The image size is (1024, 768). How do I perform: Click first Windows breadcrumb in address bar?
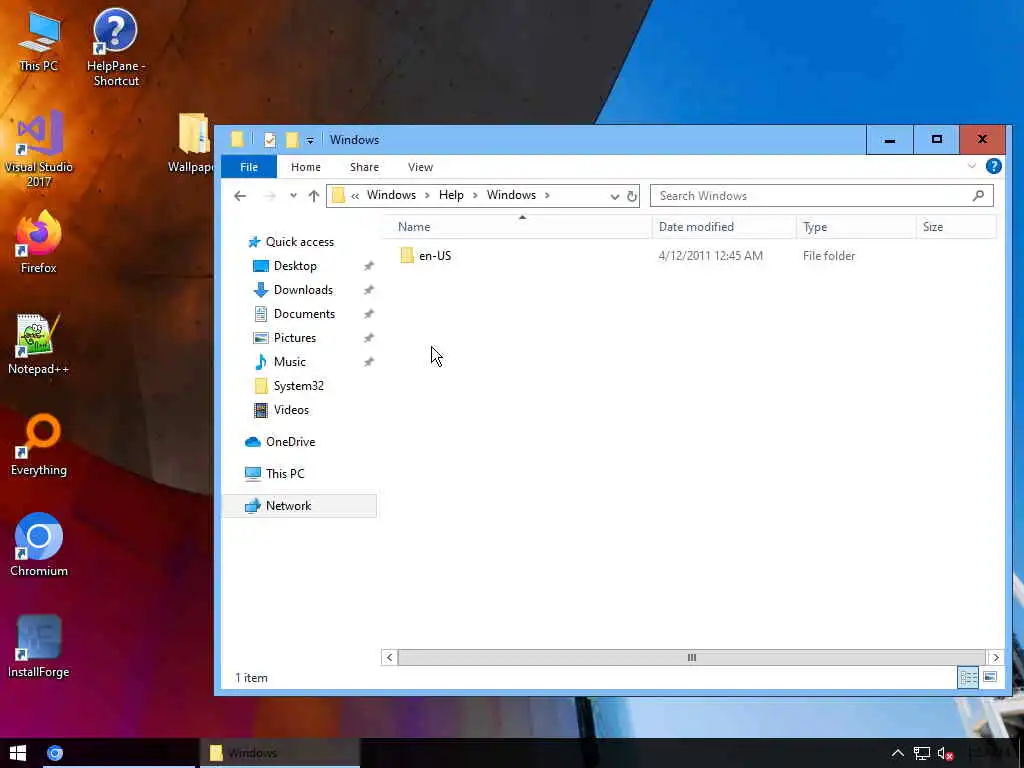pos(391,195)
